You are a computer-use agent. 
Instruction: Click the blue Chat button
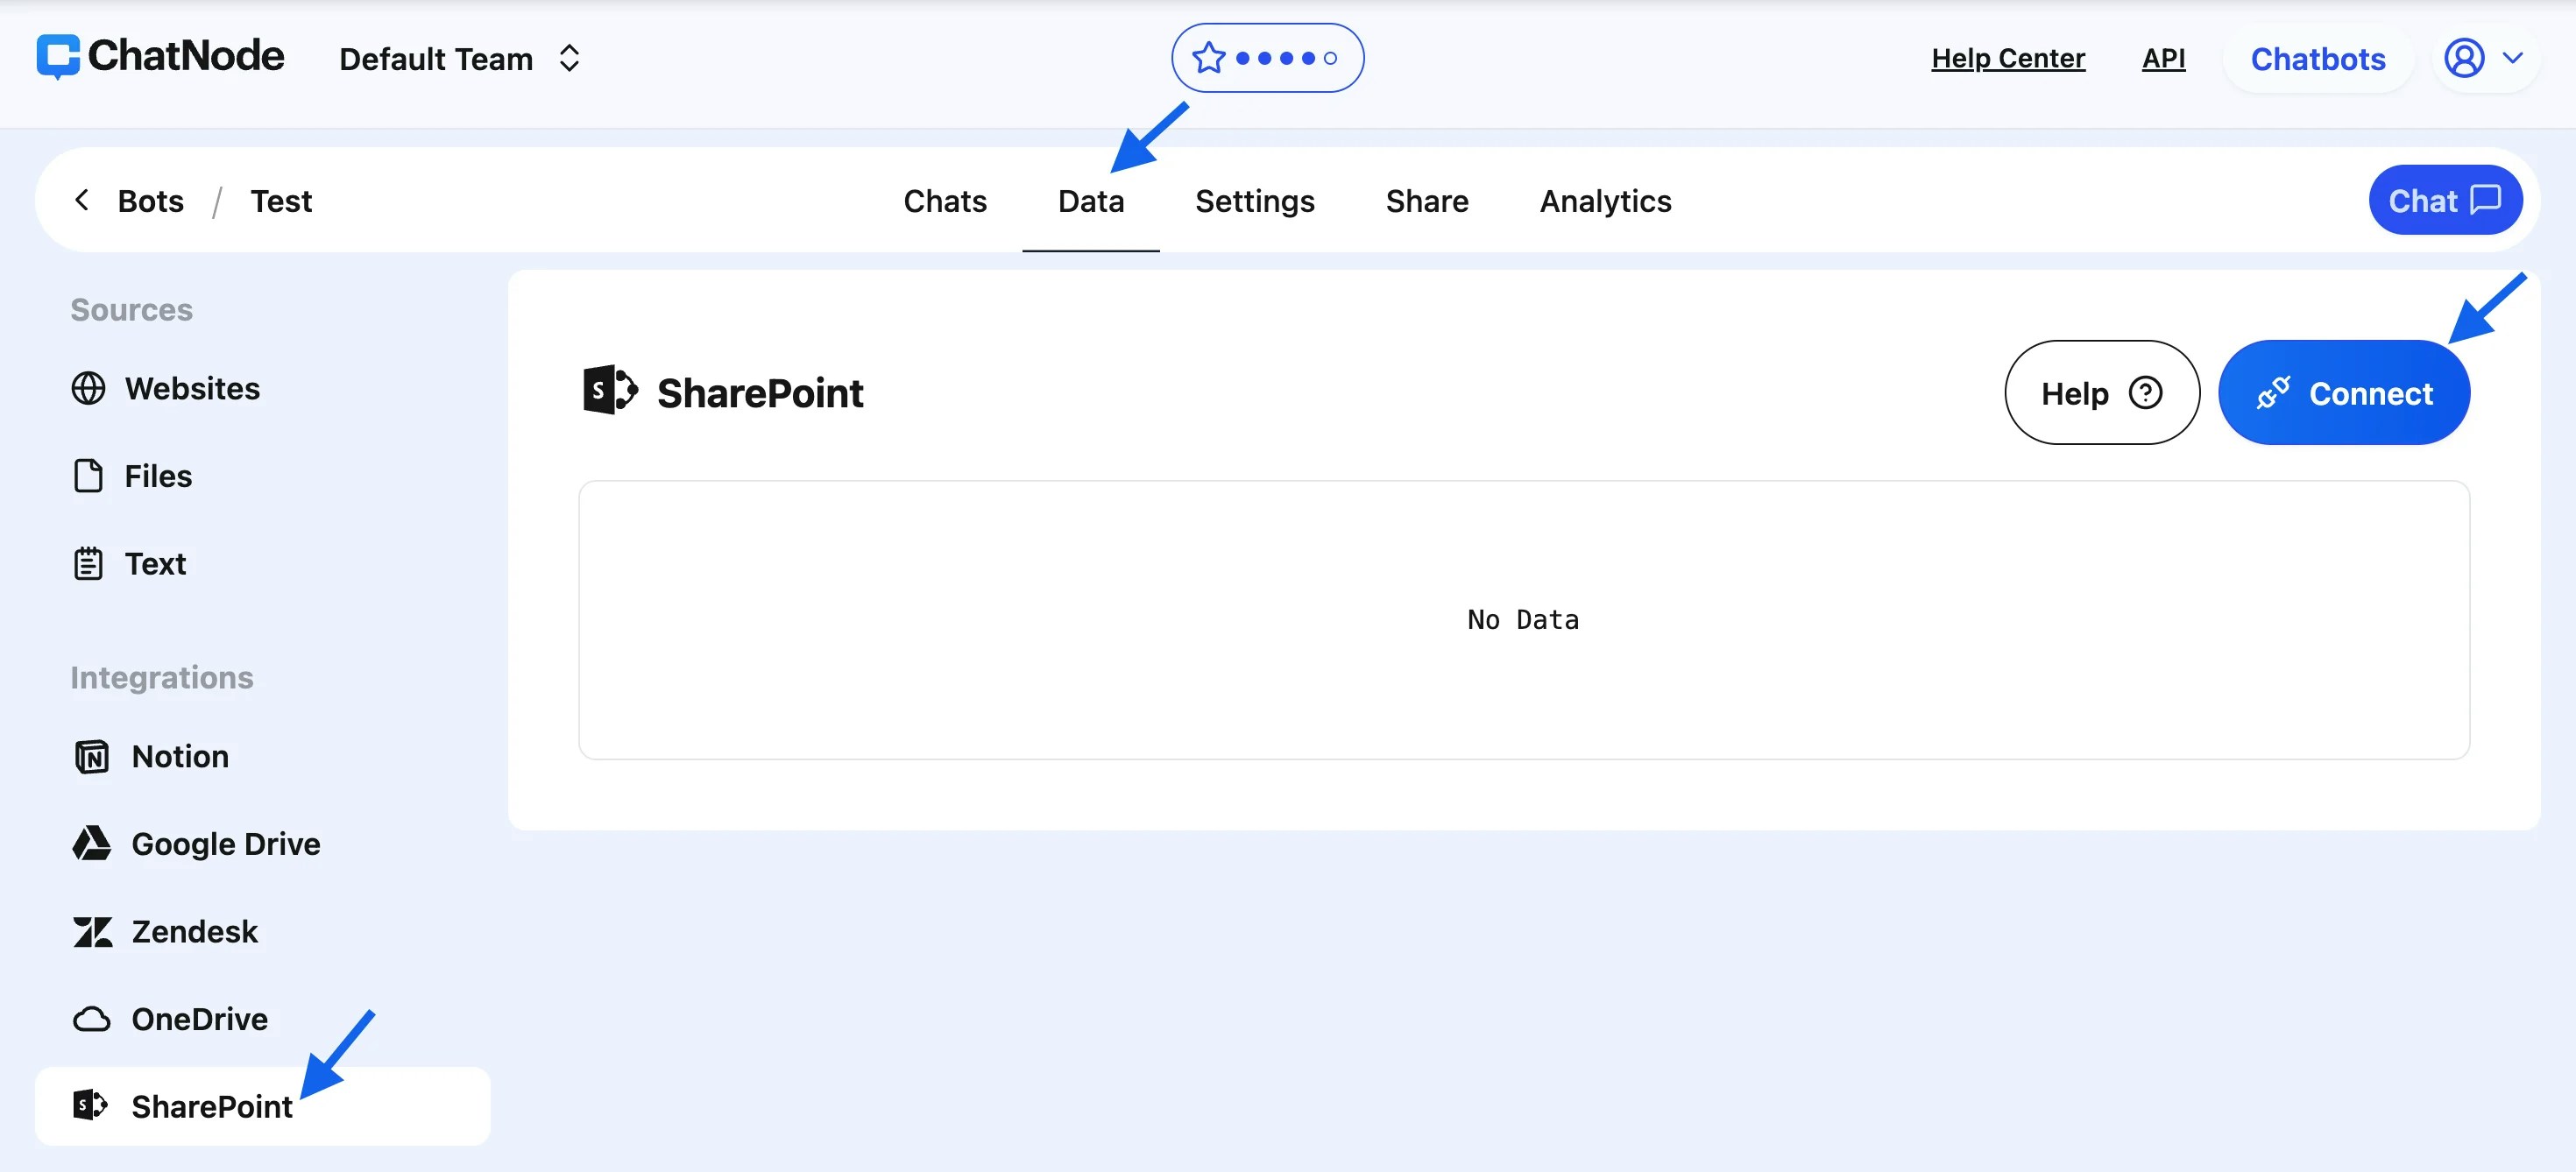(2444, 200)
